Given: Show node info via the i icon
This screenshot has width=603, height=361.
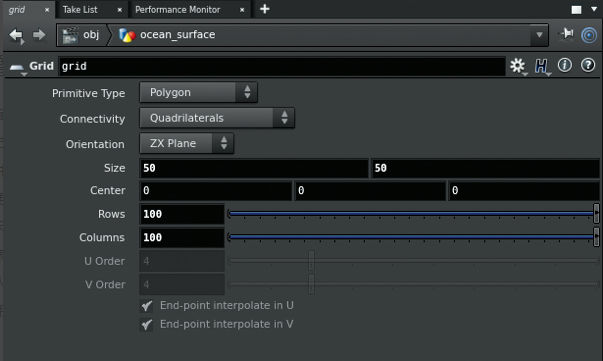Looking at the screenshot, I should [x=565, y=65].
